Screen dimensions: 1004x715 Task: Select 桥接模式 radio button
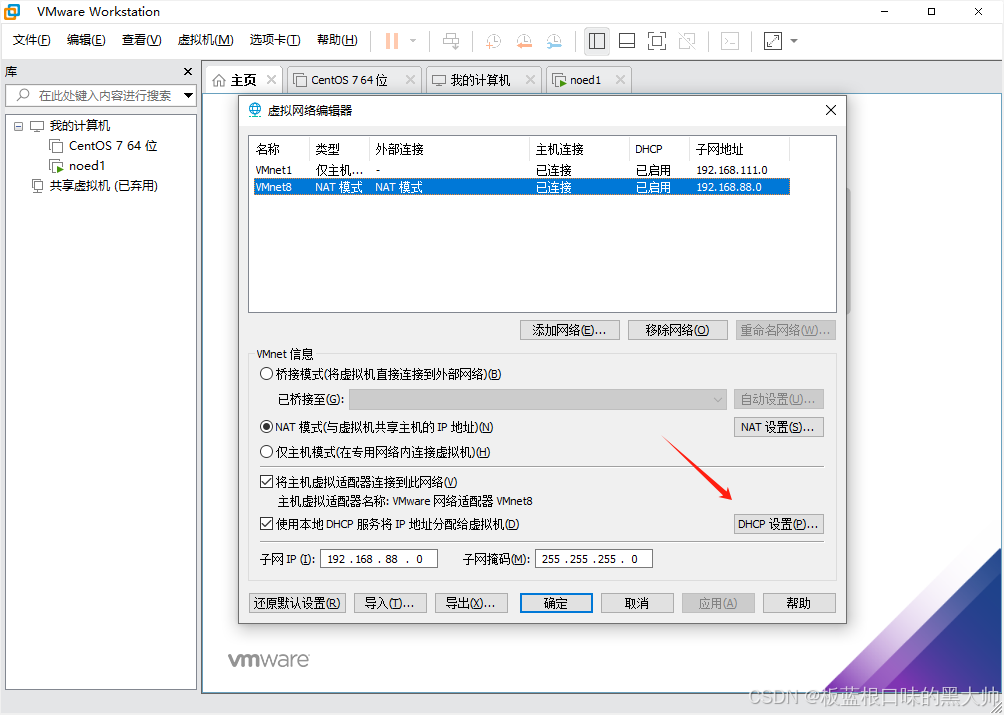(266, 374)
